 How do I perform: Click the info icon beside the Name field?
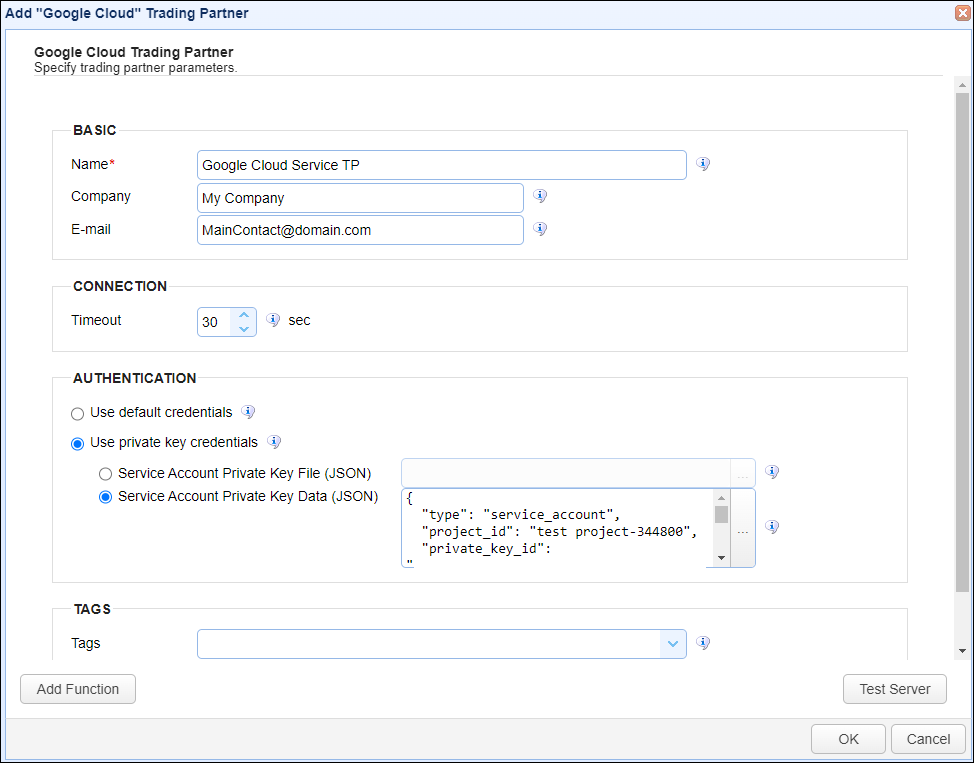click(x=703, y=164)
